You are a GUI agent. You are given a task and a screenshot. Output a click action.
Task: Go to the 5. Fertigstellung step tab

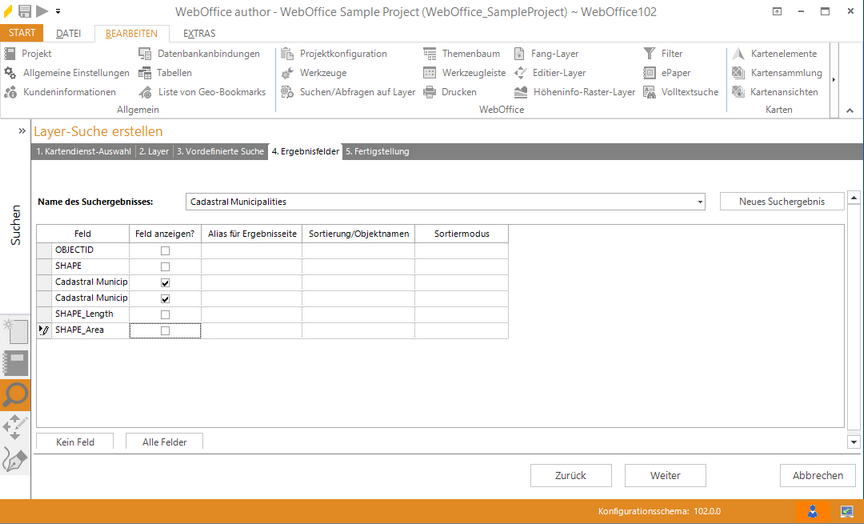point(377,152)
